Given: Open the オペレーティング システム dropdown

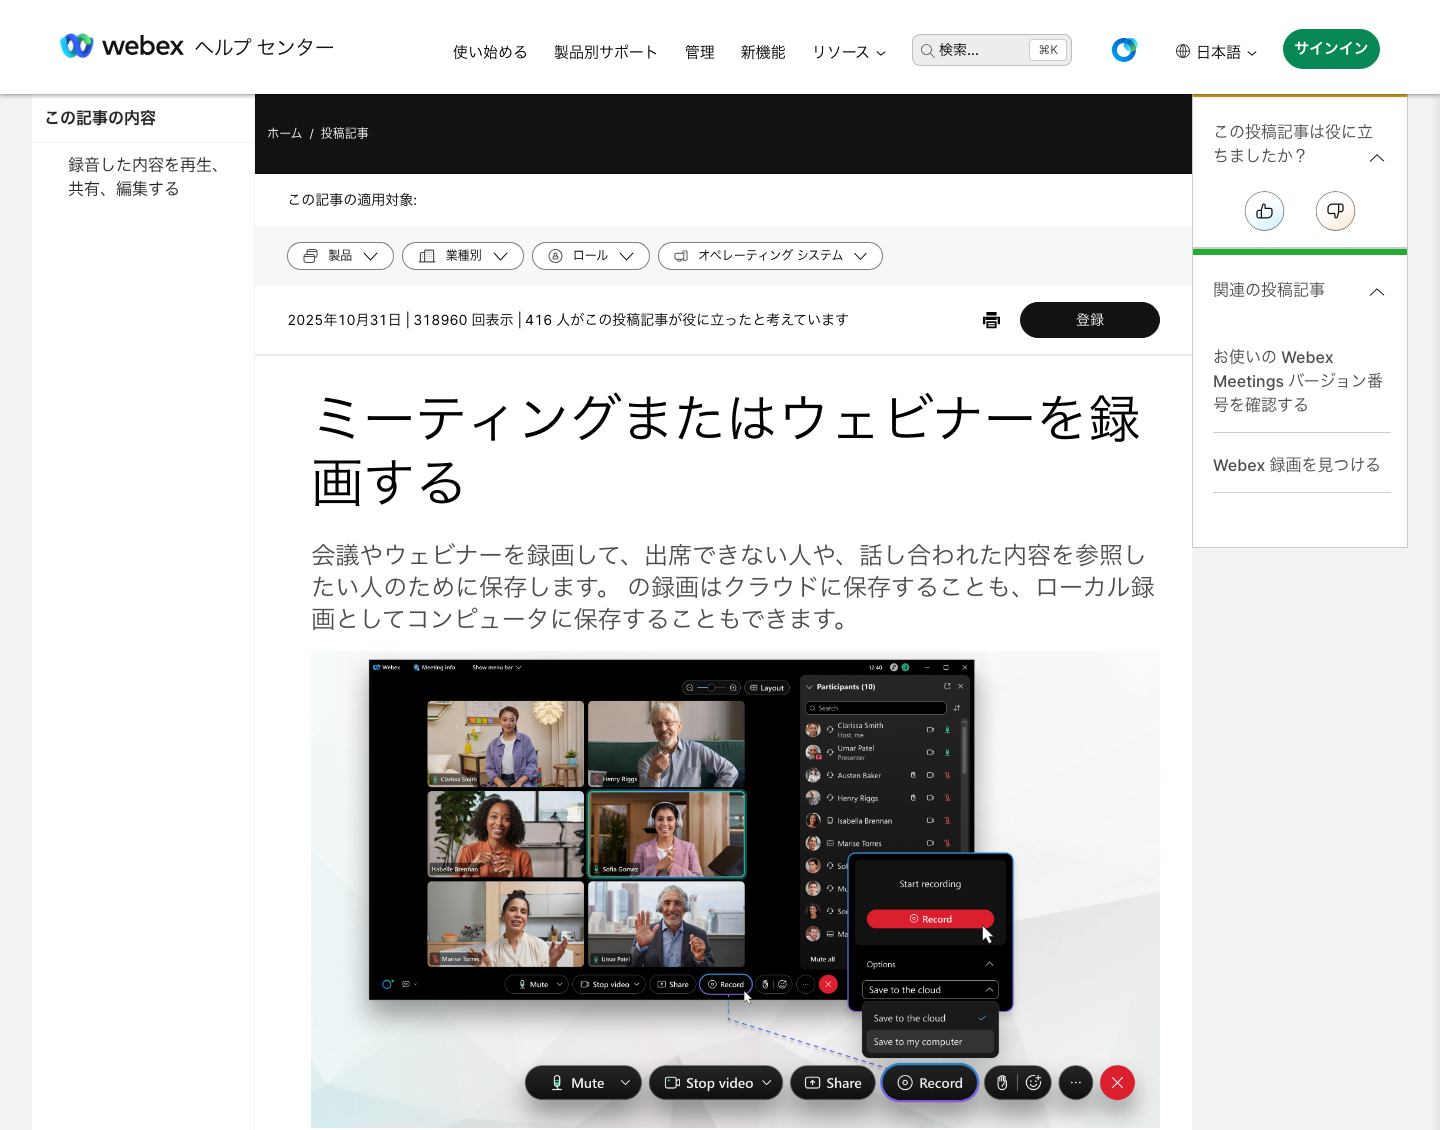Looking at the screenshot, I should tap(770, 256).
